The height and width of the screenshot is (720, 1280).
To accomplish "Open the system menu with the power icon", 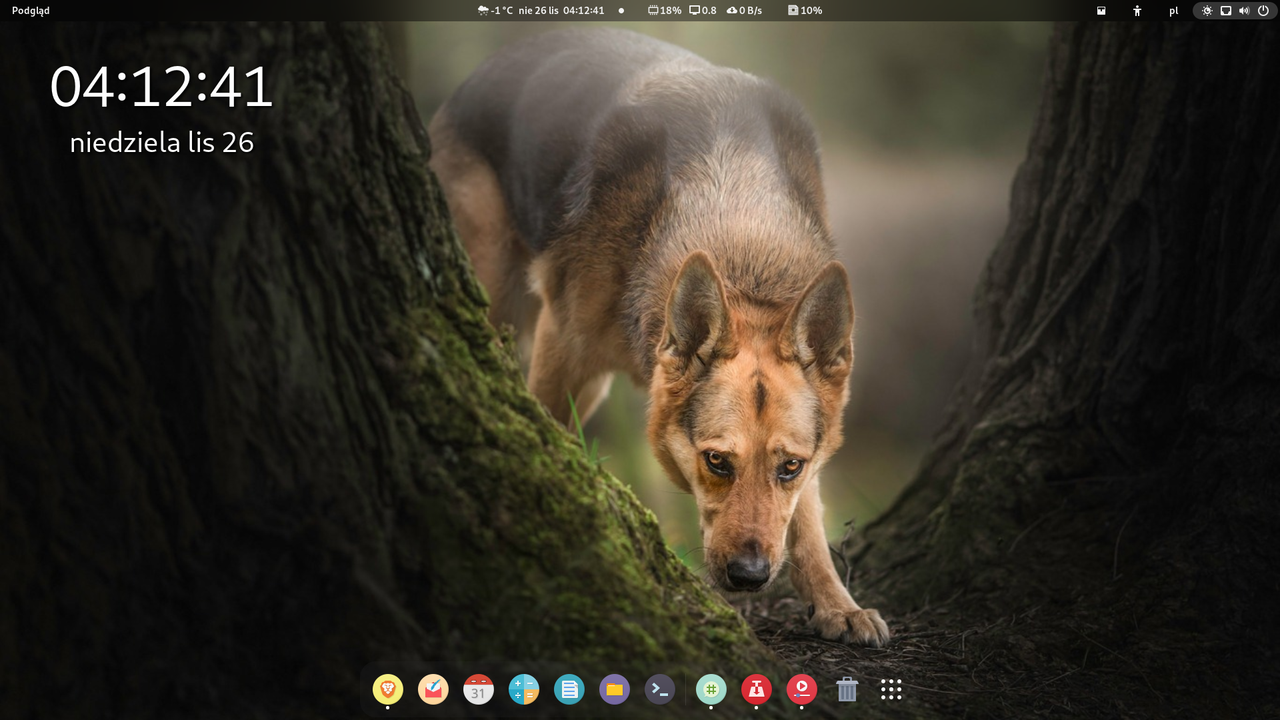I will click(x=1234, y=10).
